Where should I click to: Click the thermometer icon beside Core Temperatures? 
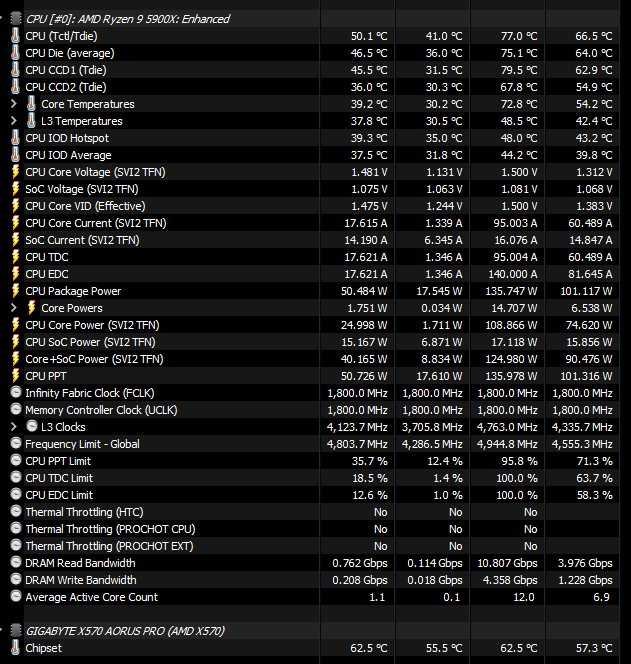tap(31, 104)
